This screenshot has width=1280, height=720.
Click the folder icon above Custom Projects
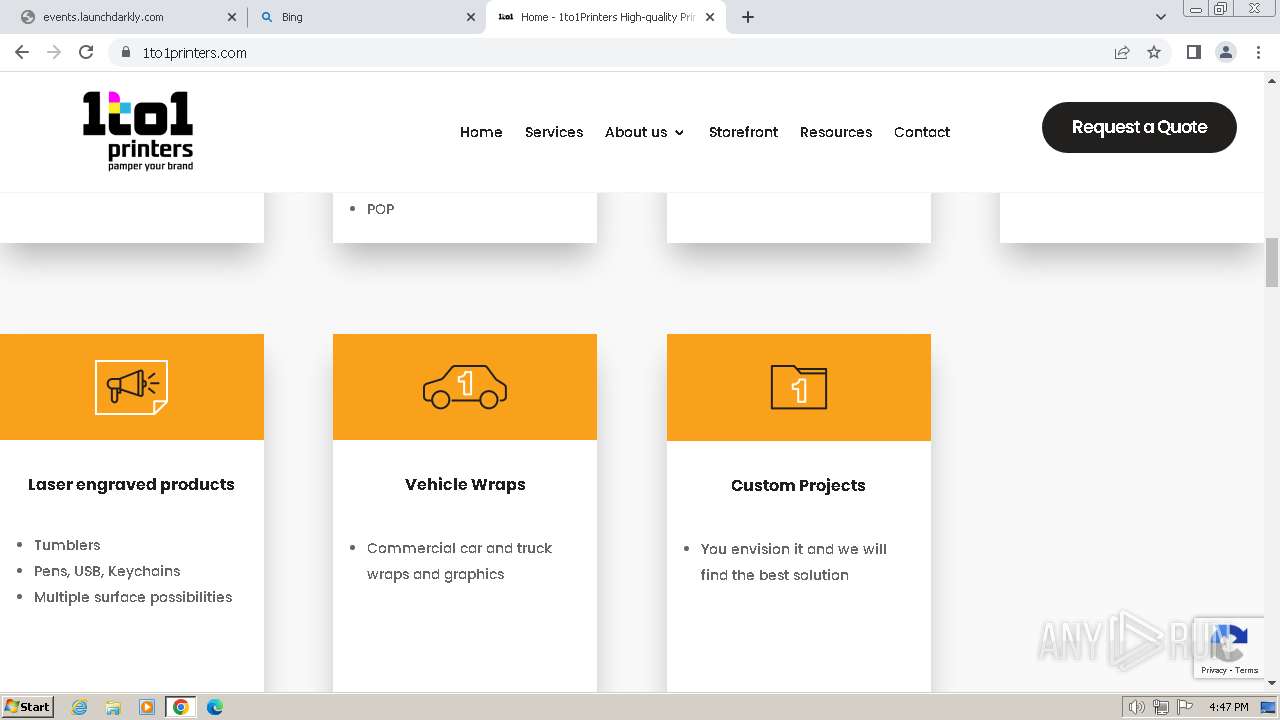pyautogui.click(x=799, y=387)
